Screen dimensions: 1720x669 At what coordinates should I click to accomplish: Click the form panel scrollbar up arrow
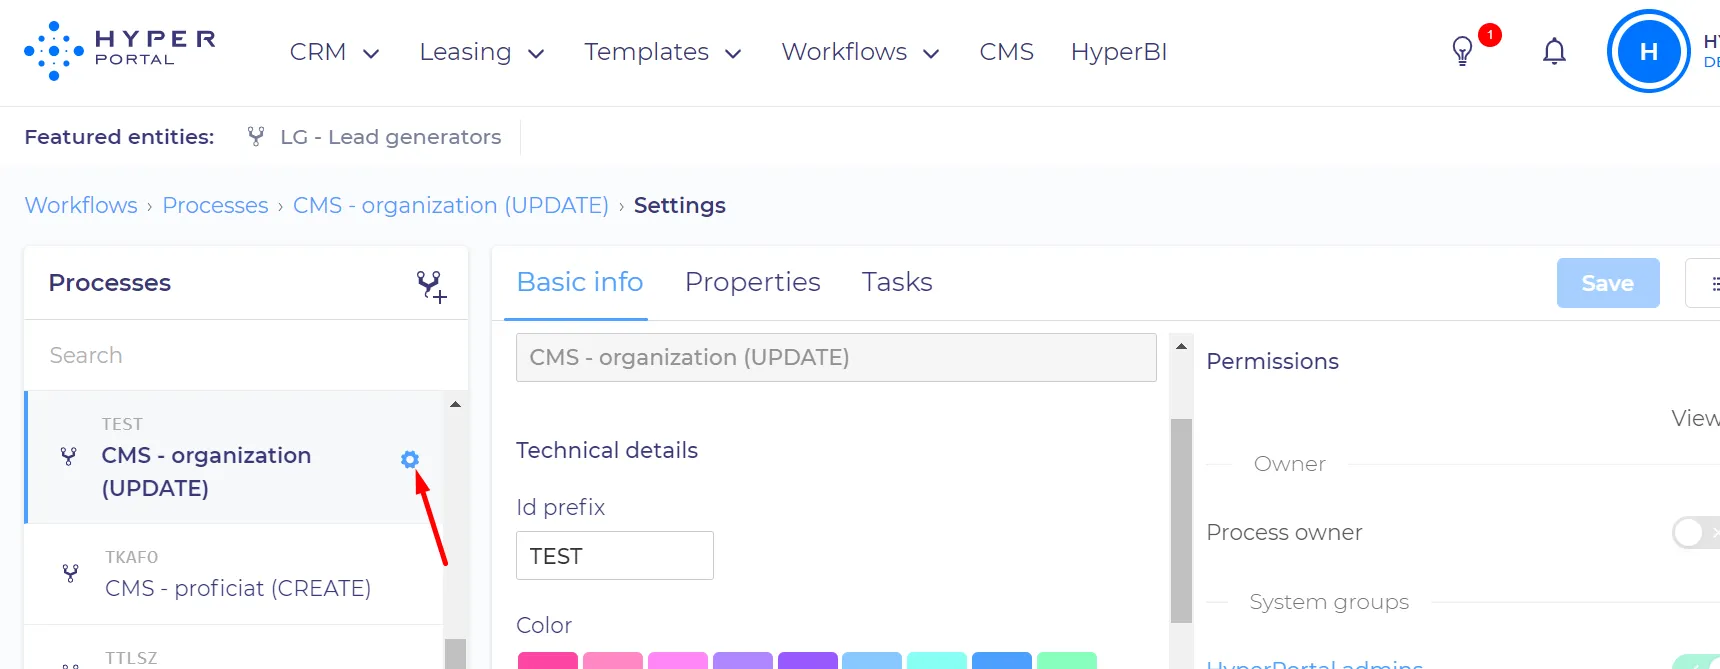tap(1181, 346)
